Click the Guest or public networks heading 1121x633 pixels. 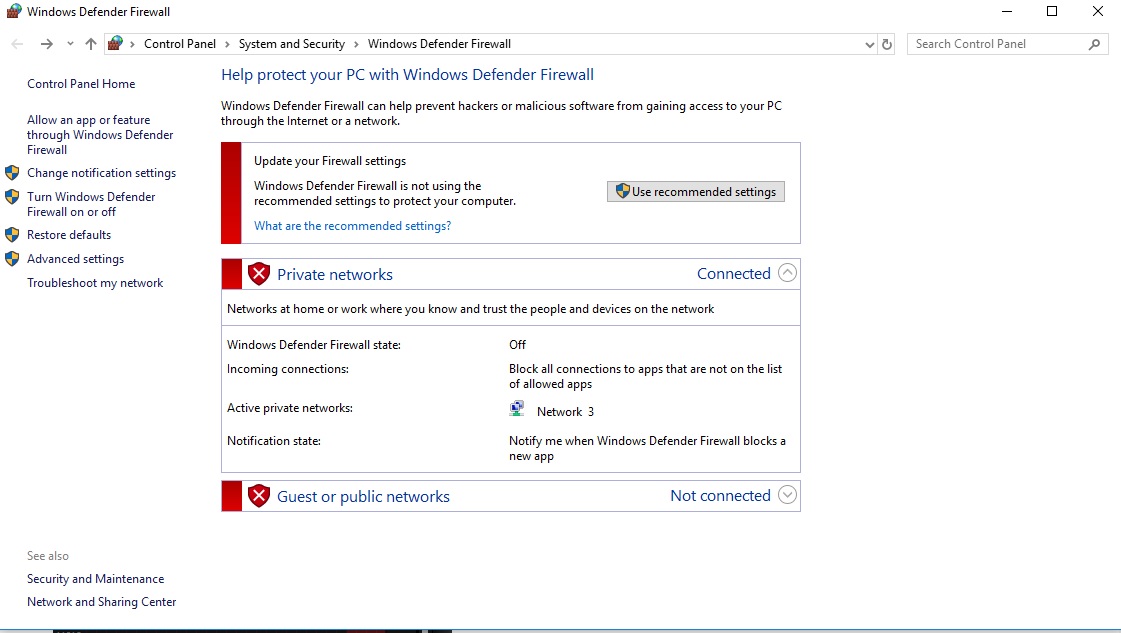click(363, 496)
